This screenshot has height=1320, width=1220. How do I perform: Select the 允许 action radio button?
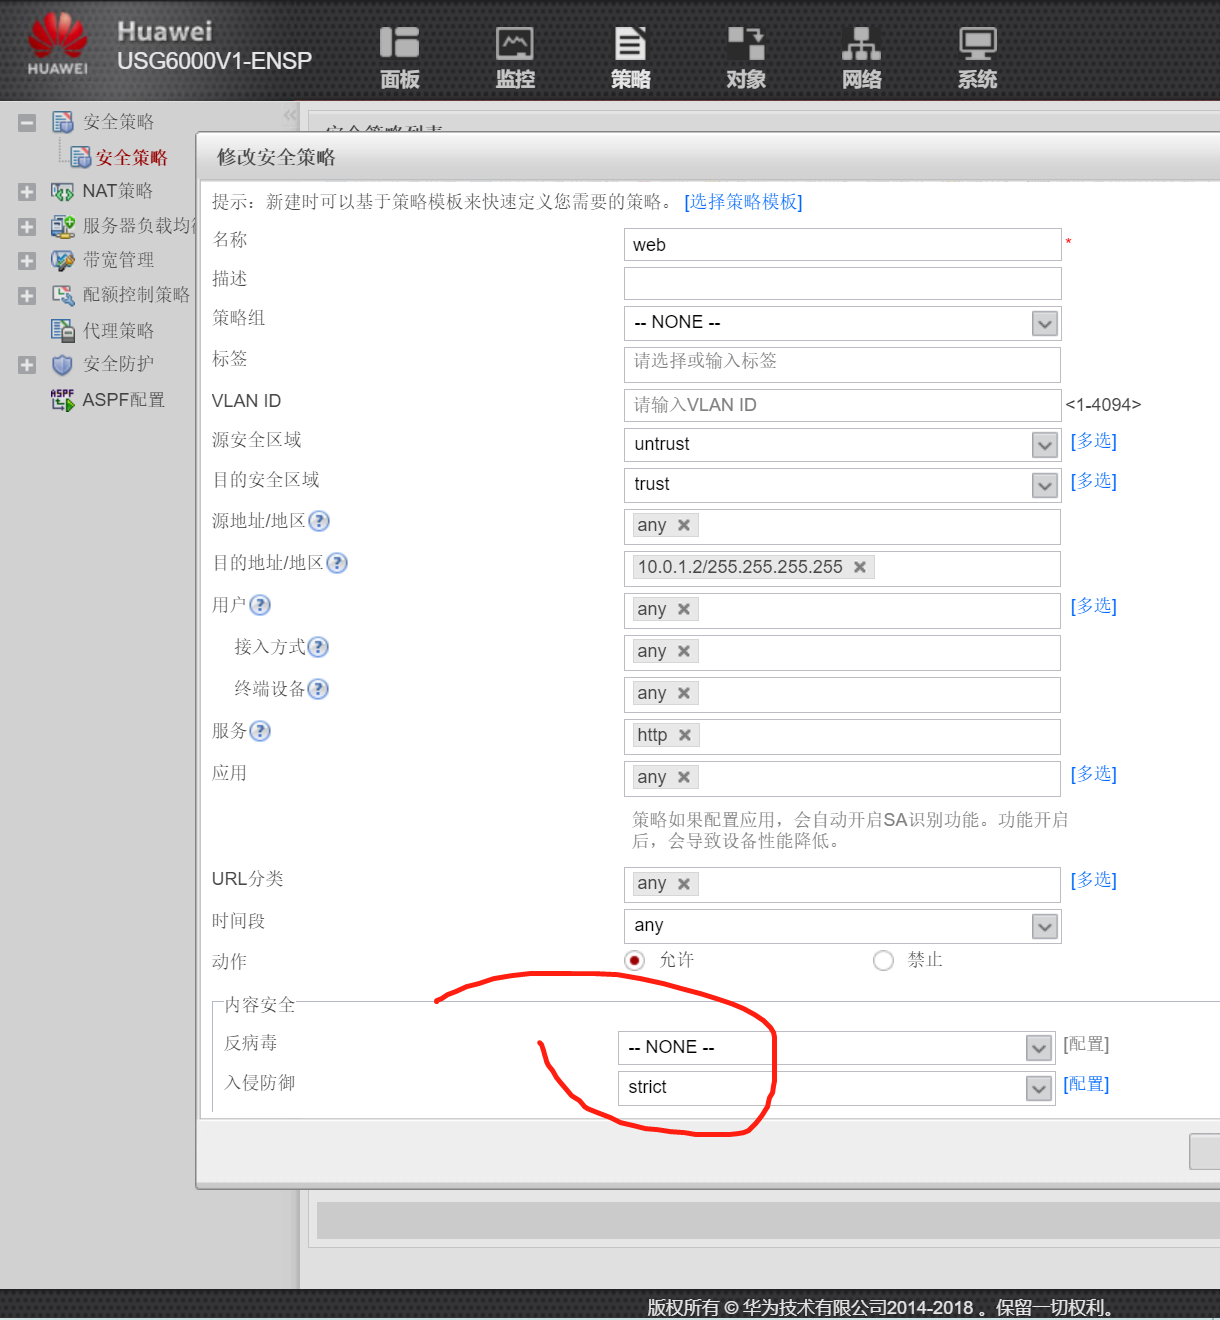634,960
